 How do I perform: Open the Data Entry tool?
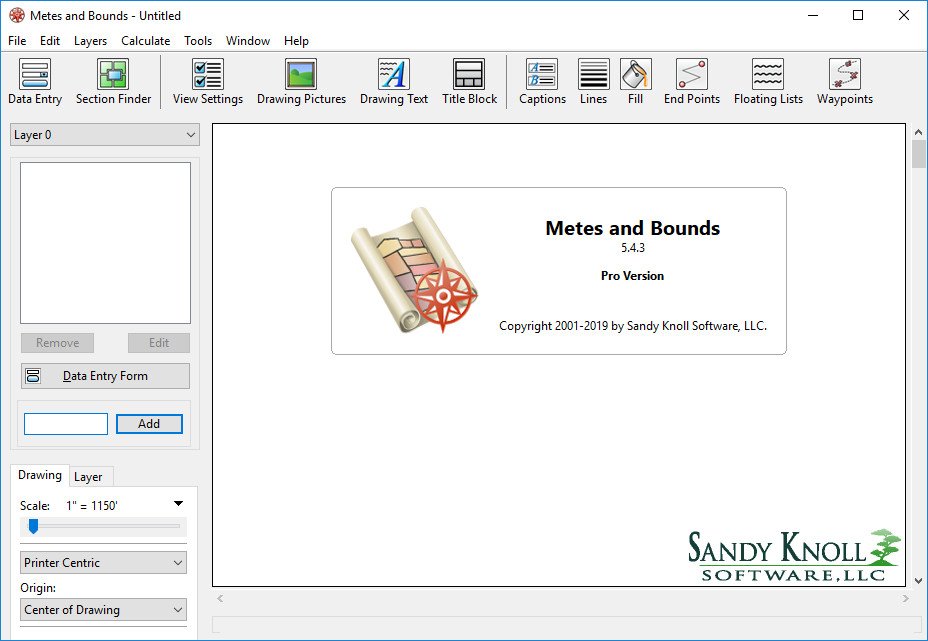35,82
